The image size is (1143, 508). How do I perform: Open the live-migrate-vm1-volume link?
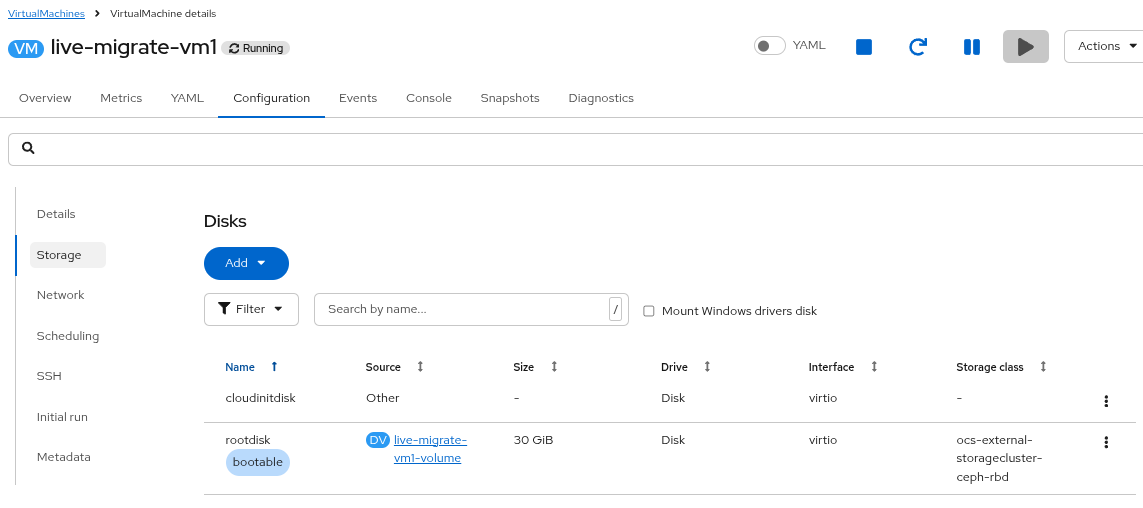429,449
